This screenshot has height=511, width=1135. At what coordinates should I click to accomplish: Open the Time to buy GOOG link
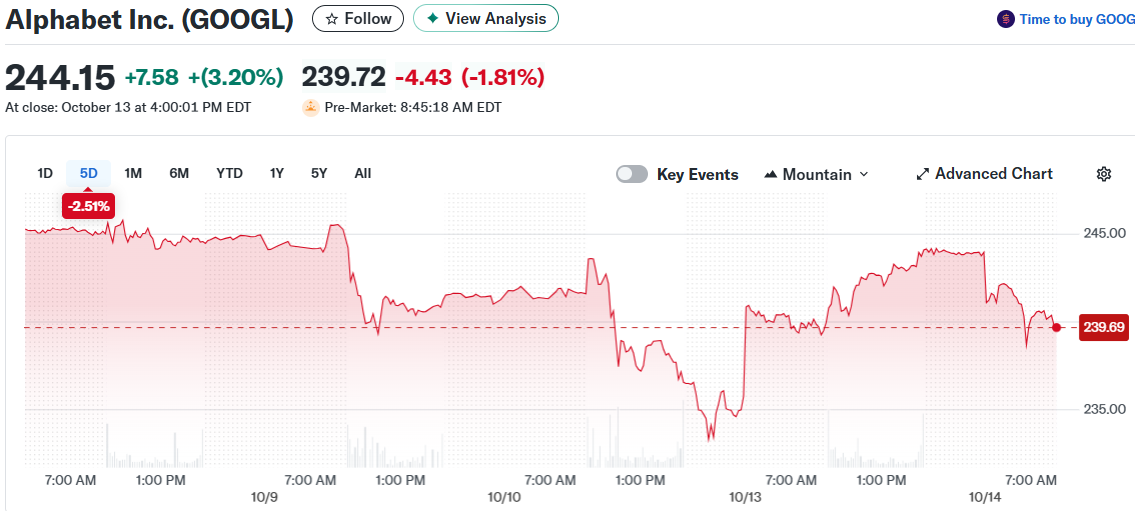[1077, 19]
